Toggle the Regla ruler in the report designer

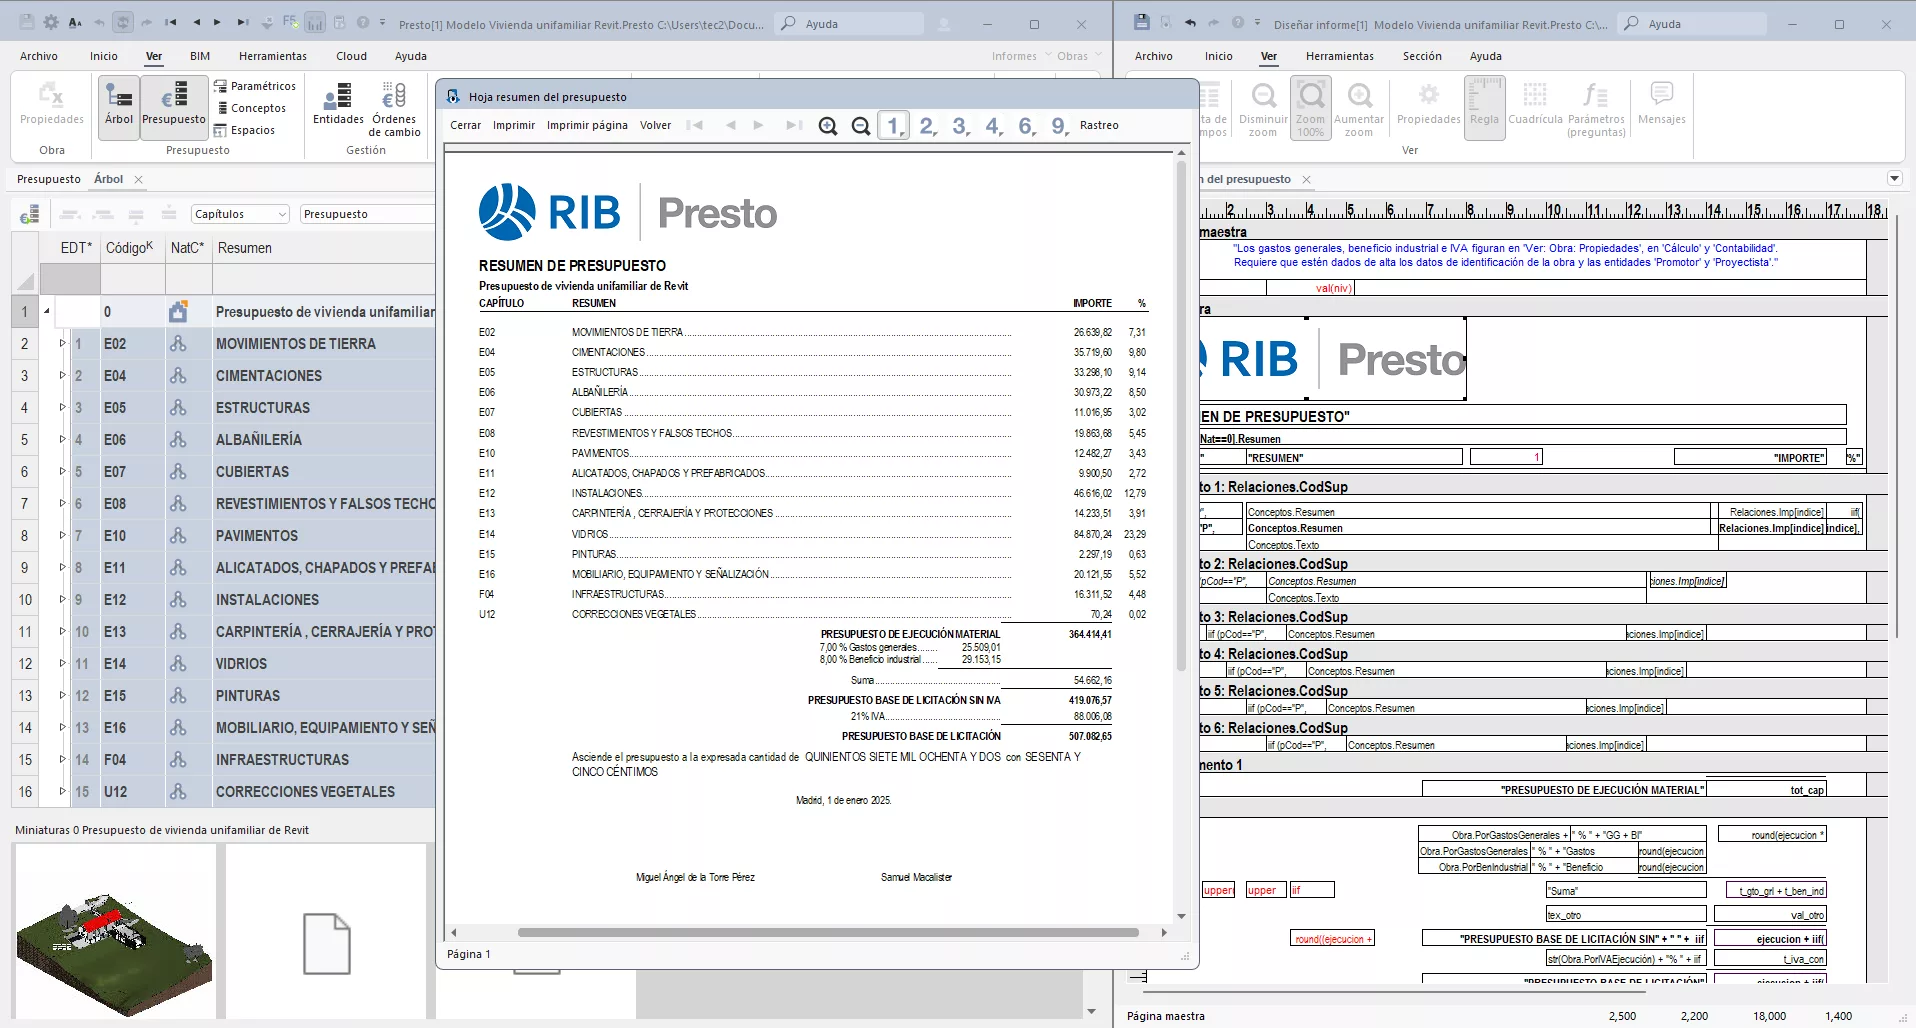coord(1484,109)
